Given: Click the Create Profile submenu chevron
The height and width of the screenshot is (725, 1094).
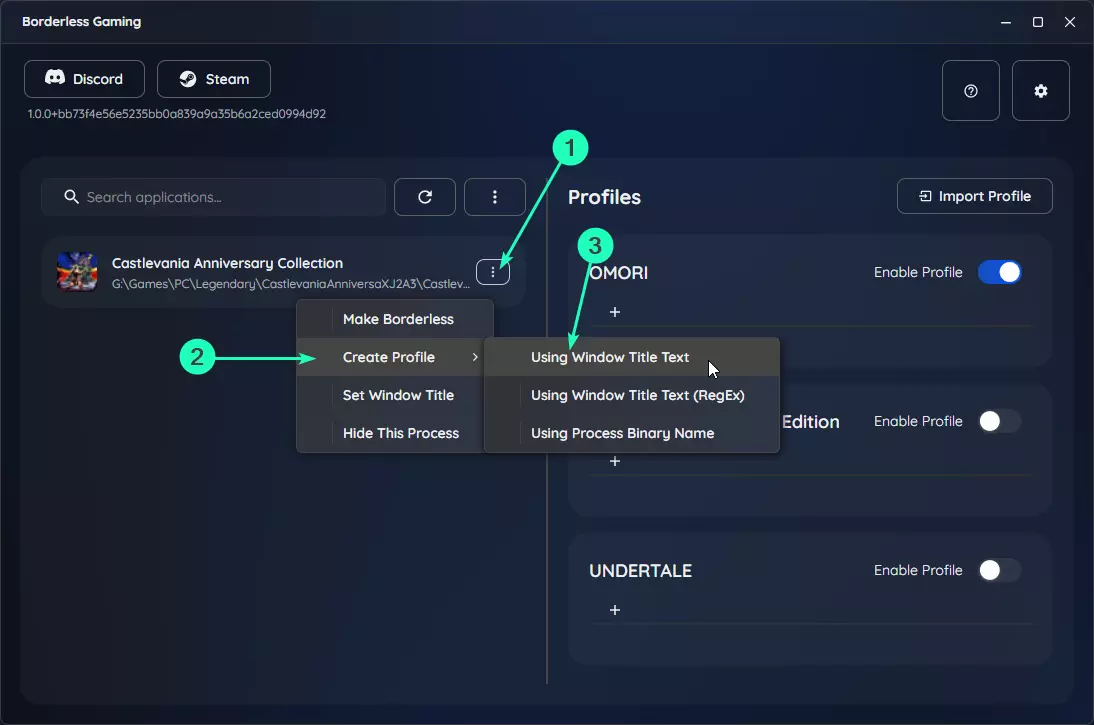Looking at the screenshot, I should click(475, 357).
